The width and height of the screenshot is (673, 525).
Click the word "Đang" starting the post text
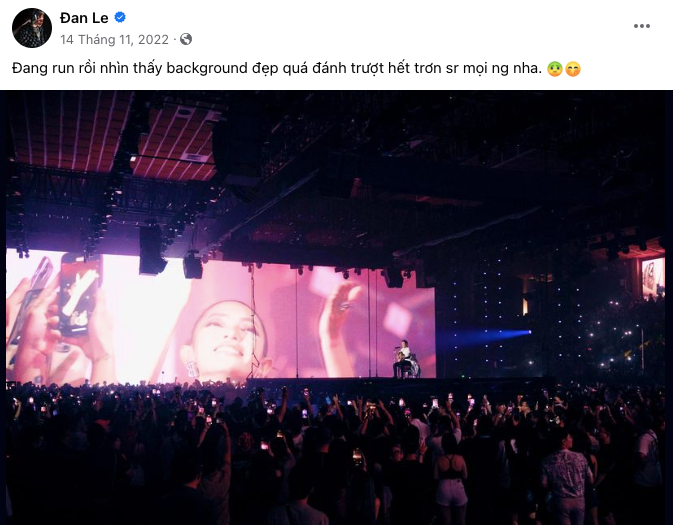click(30, 69)
